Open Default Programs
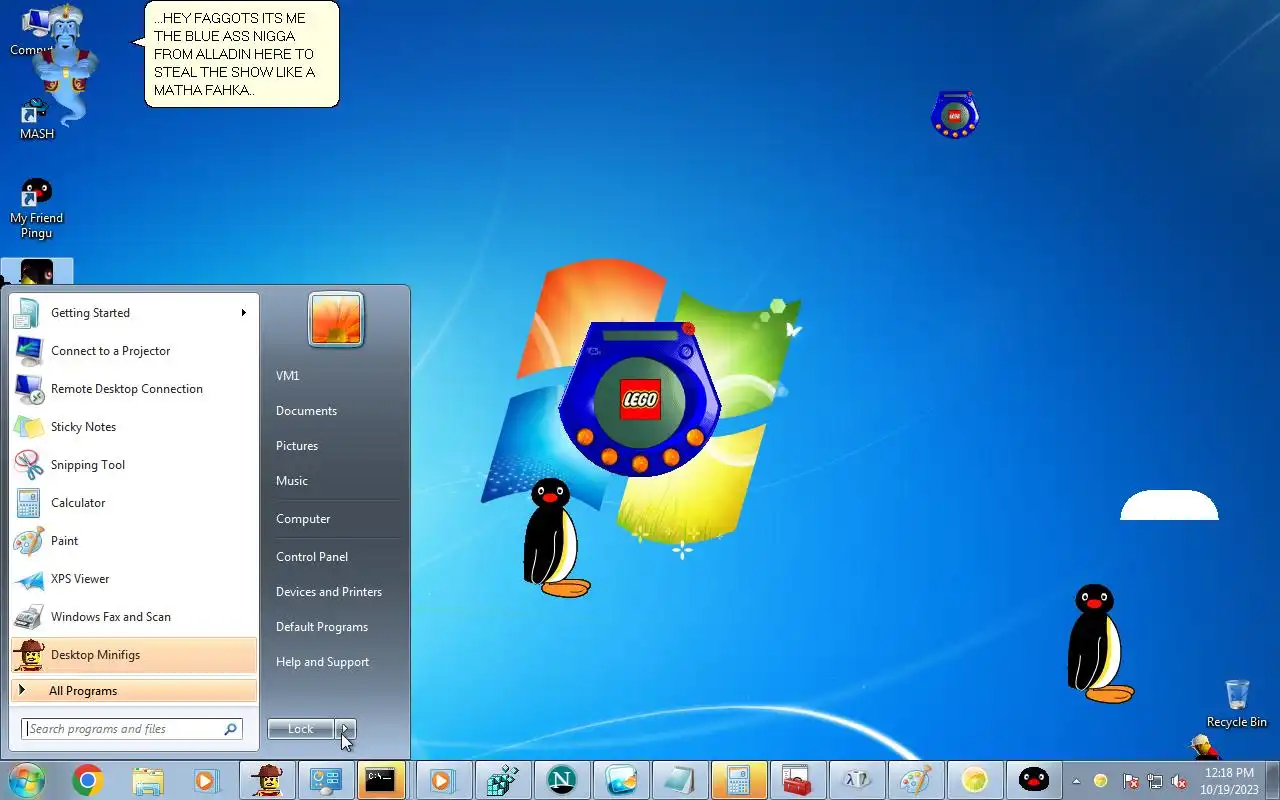The image size is (1280, 800). click(x=322, y=627)
